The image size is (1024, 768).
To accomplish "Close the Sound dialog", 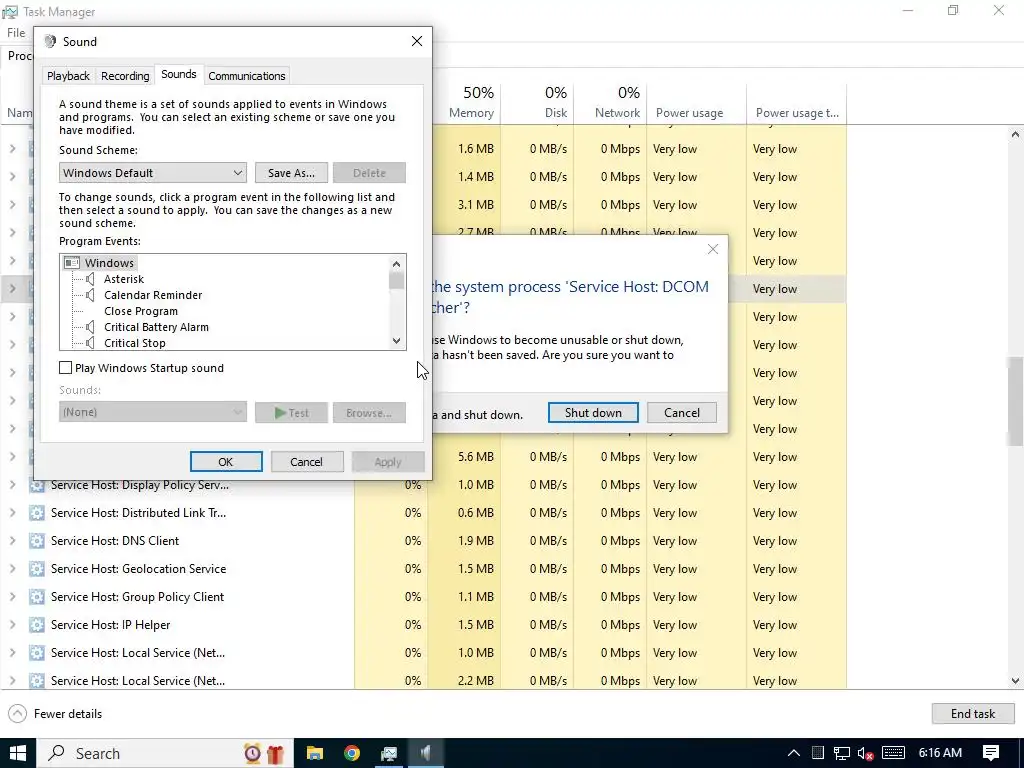I will pyautogui.click(x=417, y=41).
